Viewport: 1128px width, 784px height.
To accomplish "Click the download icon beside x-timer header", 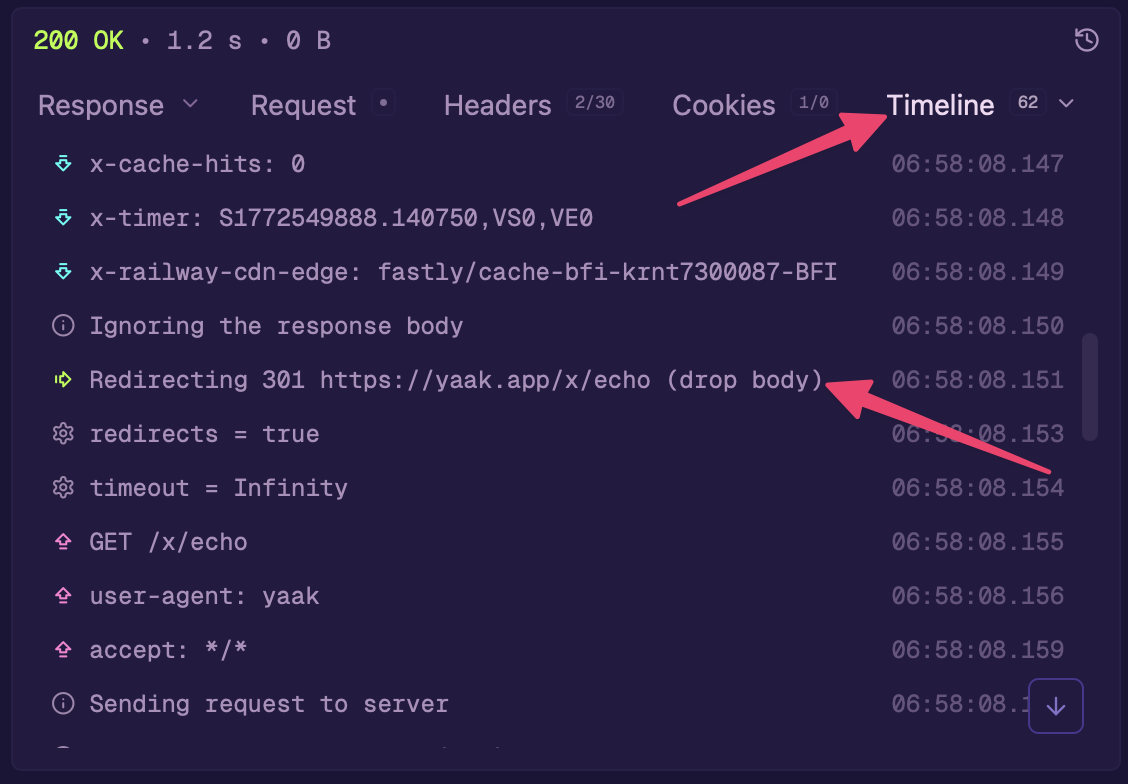I will point(63,218).
